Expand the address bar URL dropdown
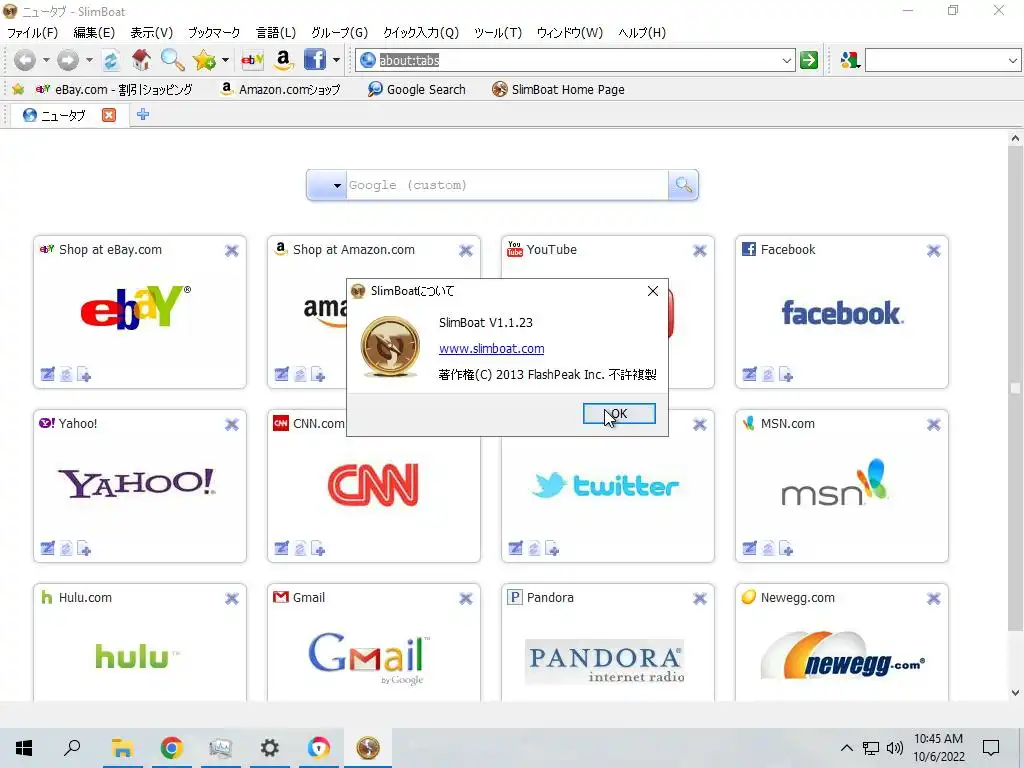1024x768 pixels. pos(787,61)
